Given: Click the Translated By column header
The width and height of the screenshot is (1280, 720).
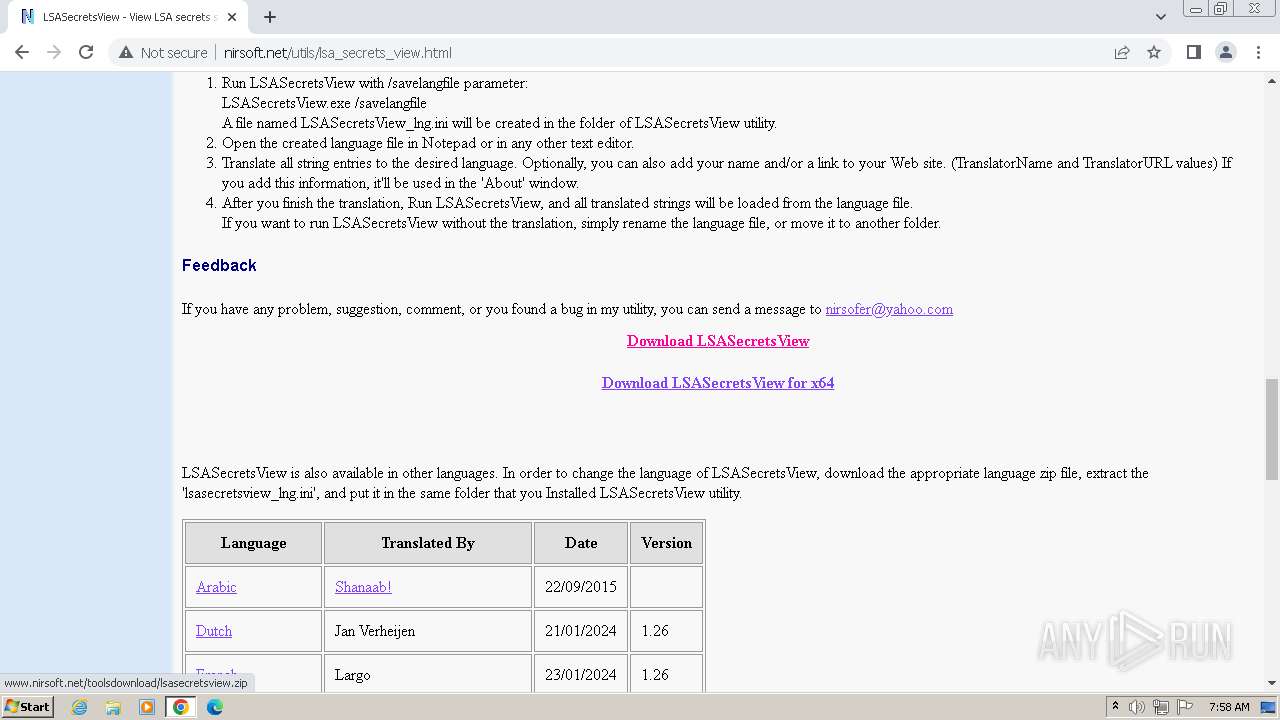Looking at the screenshot, I should 428,543.
